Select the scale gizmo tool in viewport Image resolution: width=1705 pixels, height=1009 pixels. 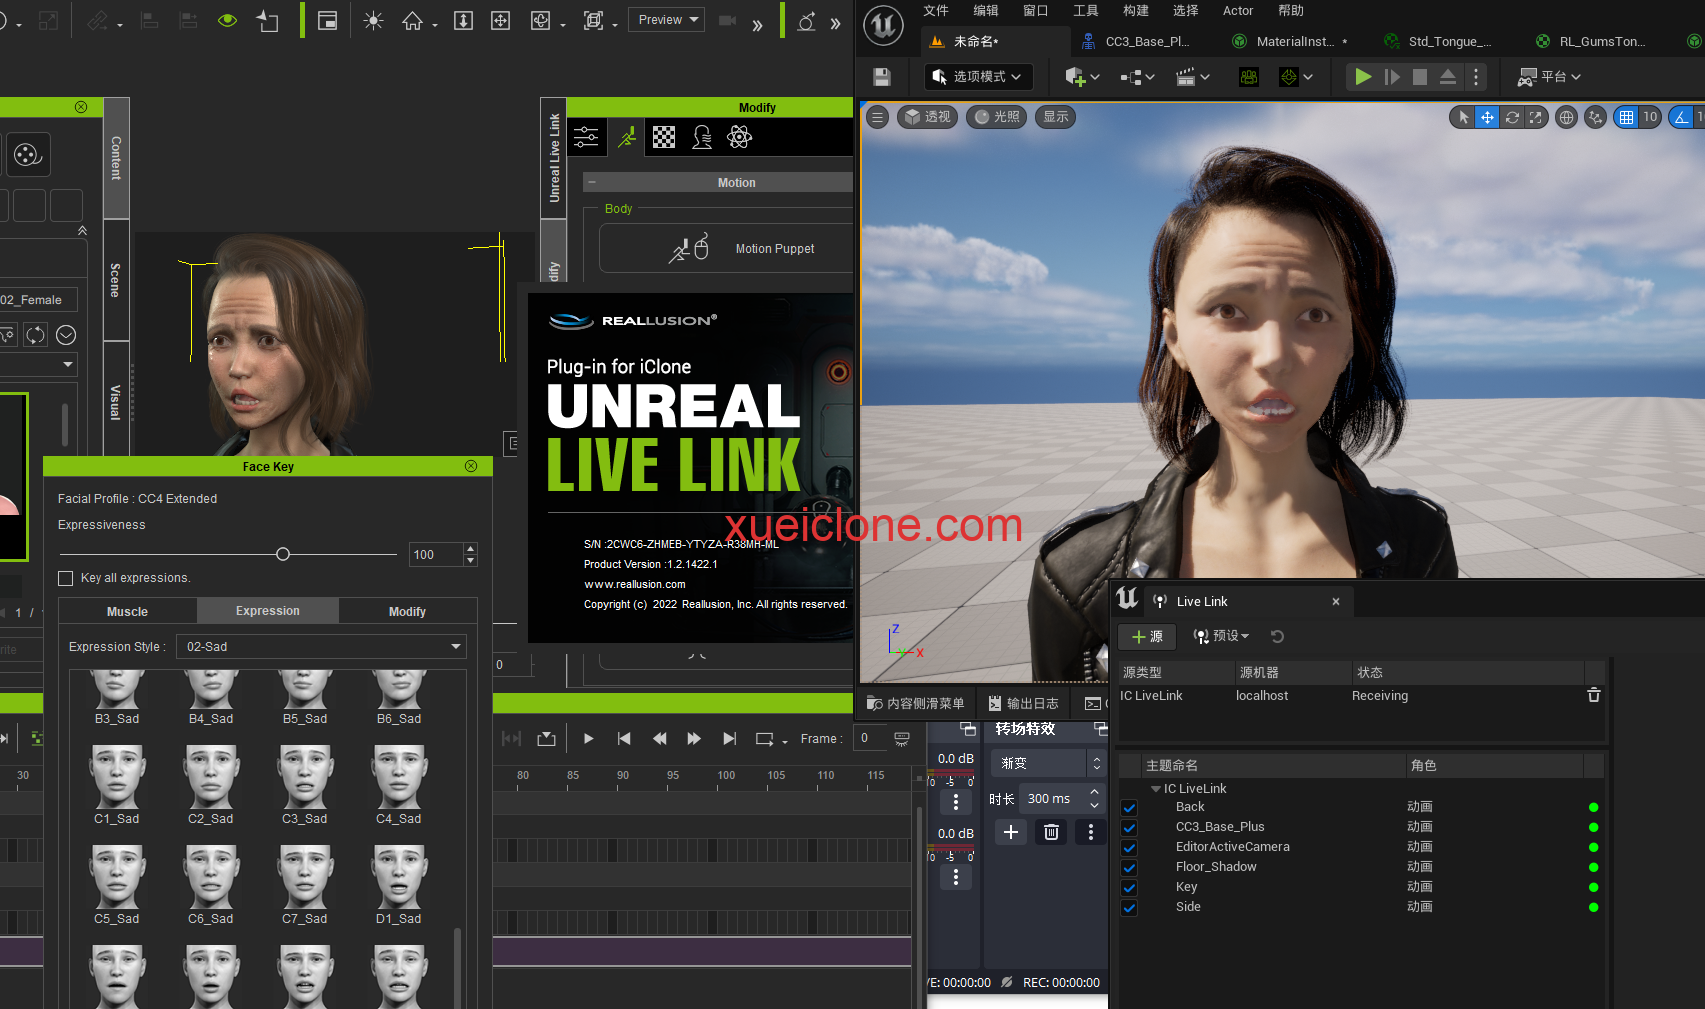coord(1535,117)
